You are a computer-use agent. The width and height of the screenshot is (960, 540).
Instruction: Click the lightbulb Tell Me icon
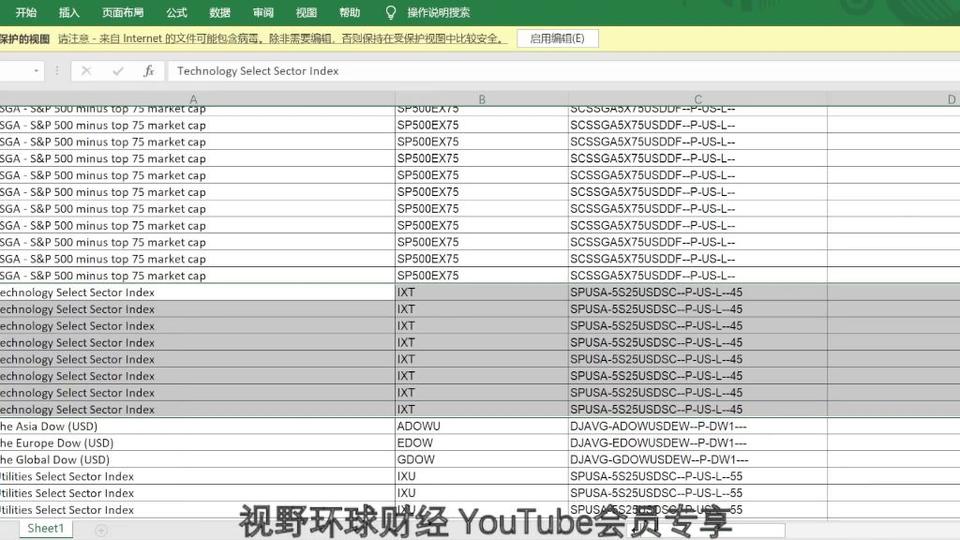pyautogui.click(x=391, y=12)
